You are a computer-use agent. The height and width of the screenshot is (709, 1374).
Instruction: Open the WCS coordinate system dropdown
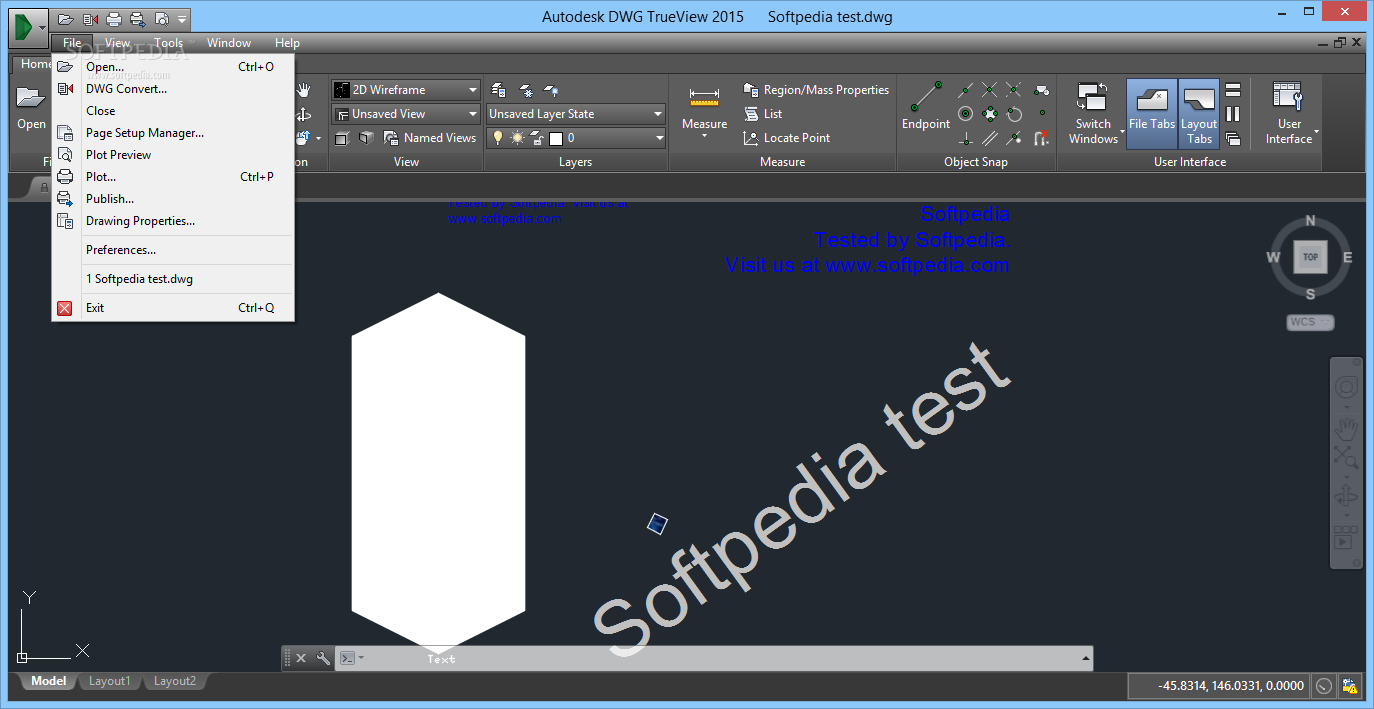point(1310,322)
